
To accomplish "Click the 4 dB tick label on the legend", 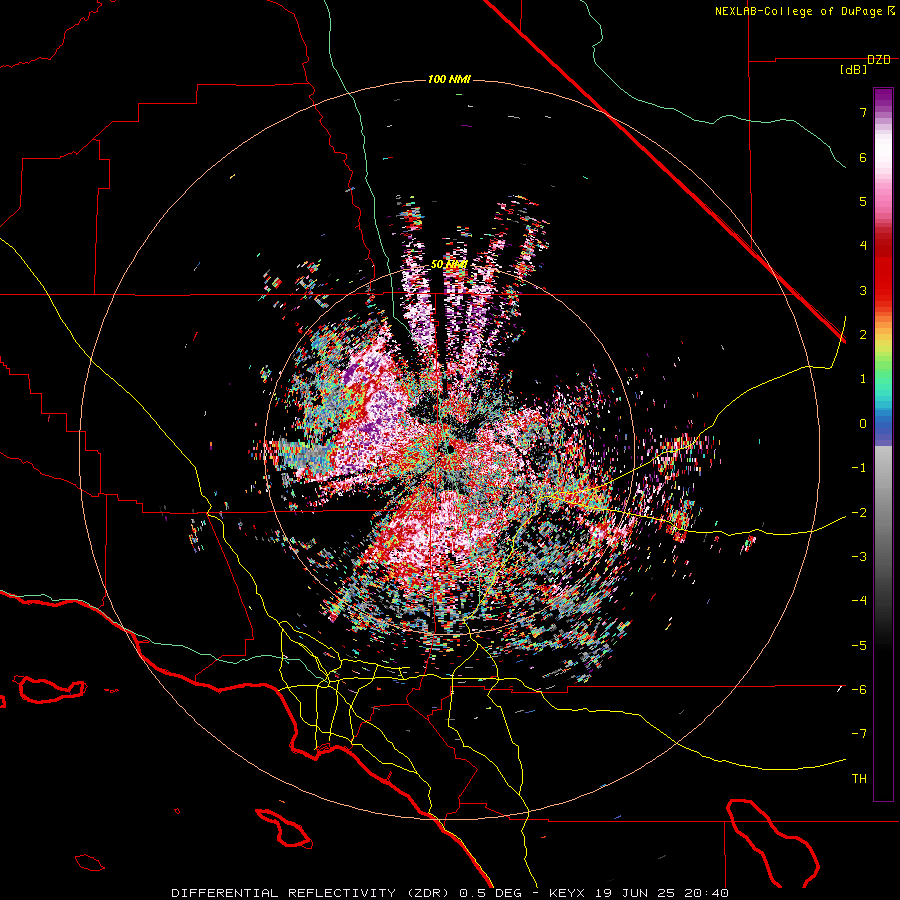I will coord(863,246).
